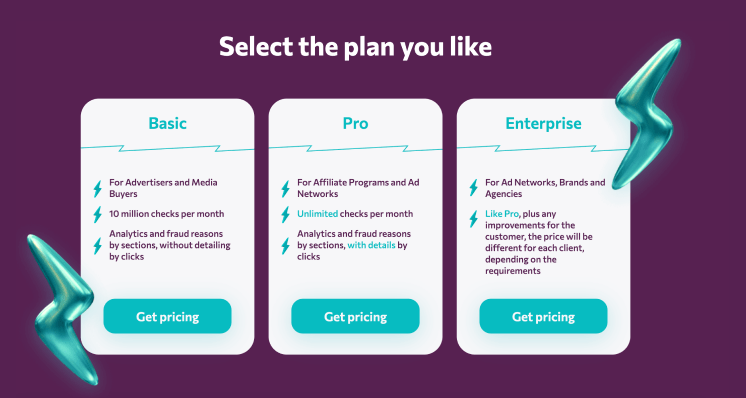This screenshot has height=398, width=746.
Task: Click lightning icon beside 'For Ad Networks, Brands and Agencies'
Action: [473, 187]
